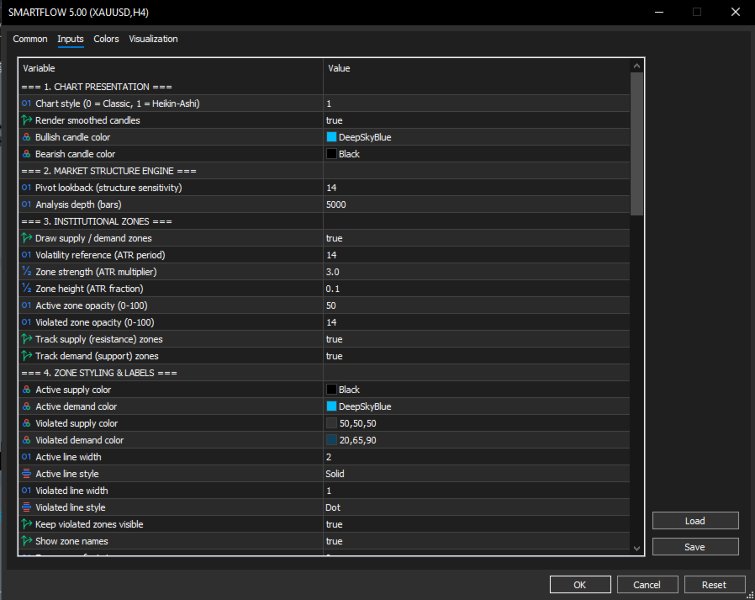Click the color icon beside Violated demand color
755x600 pixels.
point(26,440)
